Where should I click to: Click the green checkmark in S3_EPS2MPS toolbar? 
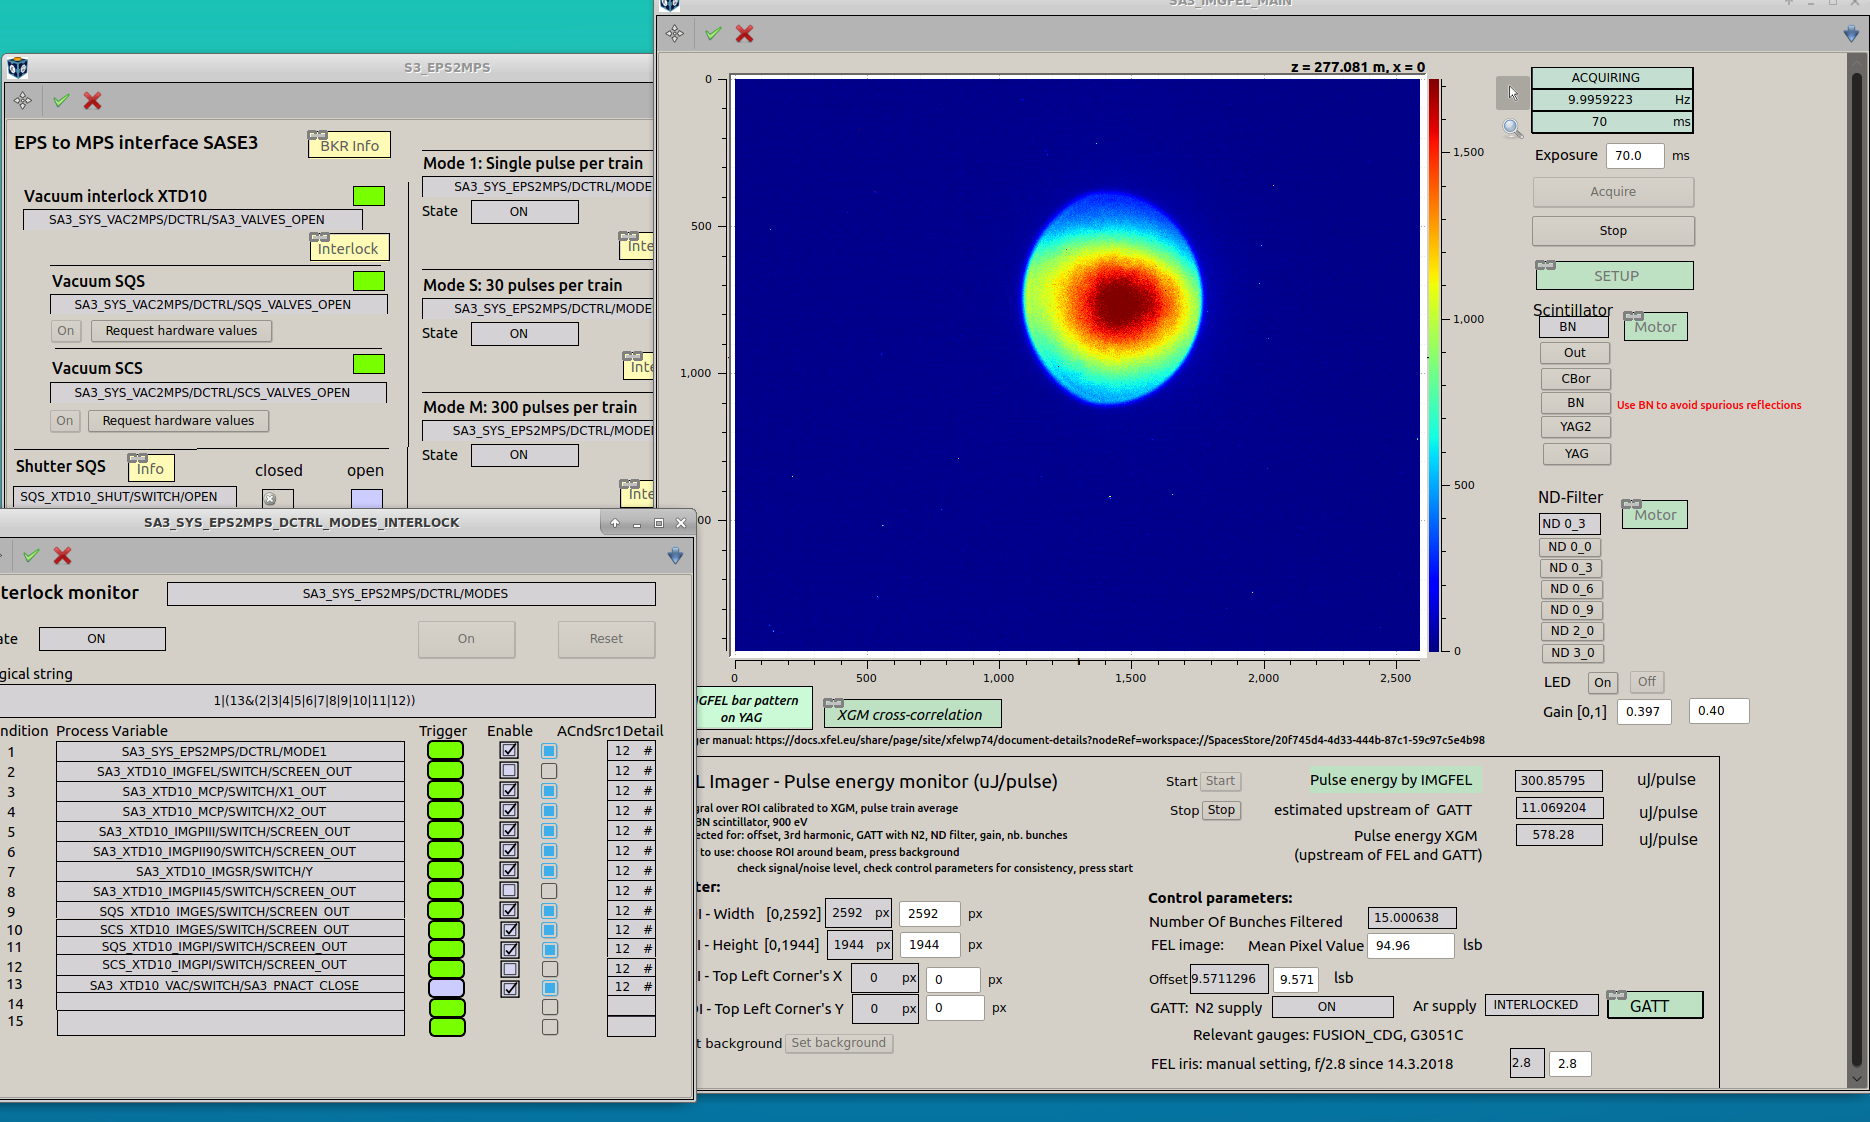tap(61, 100)
